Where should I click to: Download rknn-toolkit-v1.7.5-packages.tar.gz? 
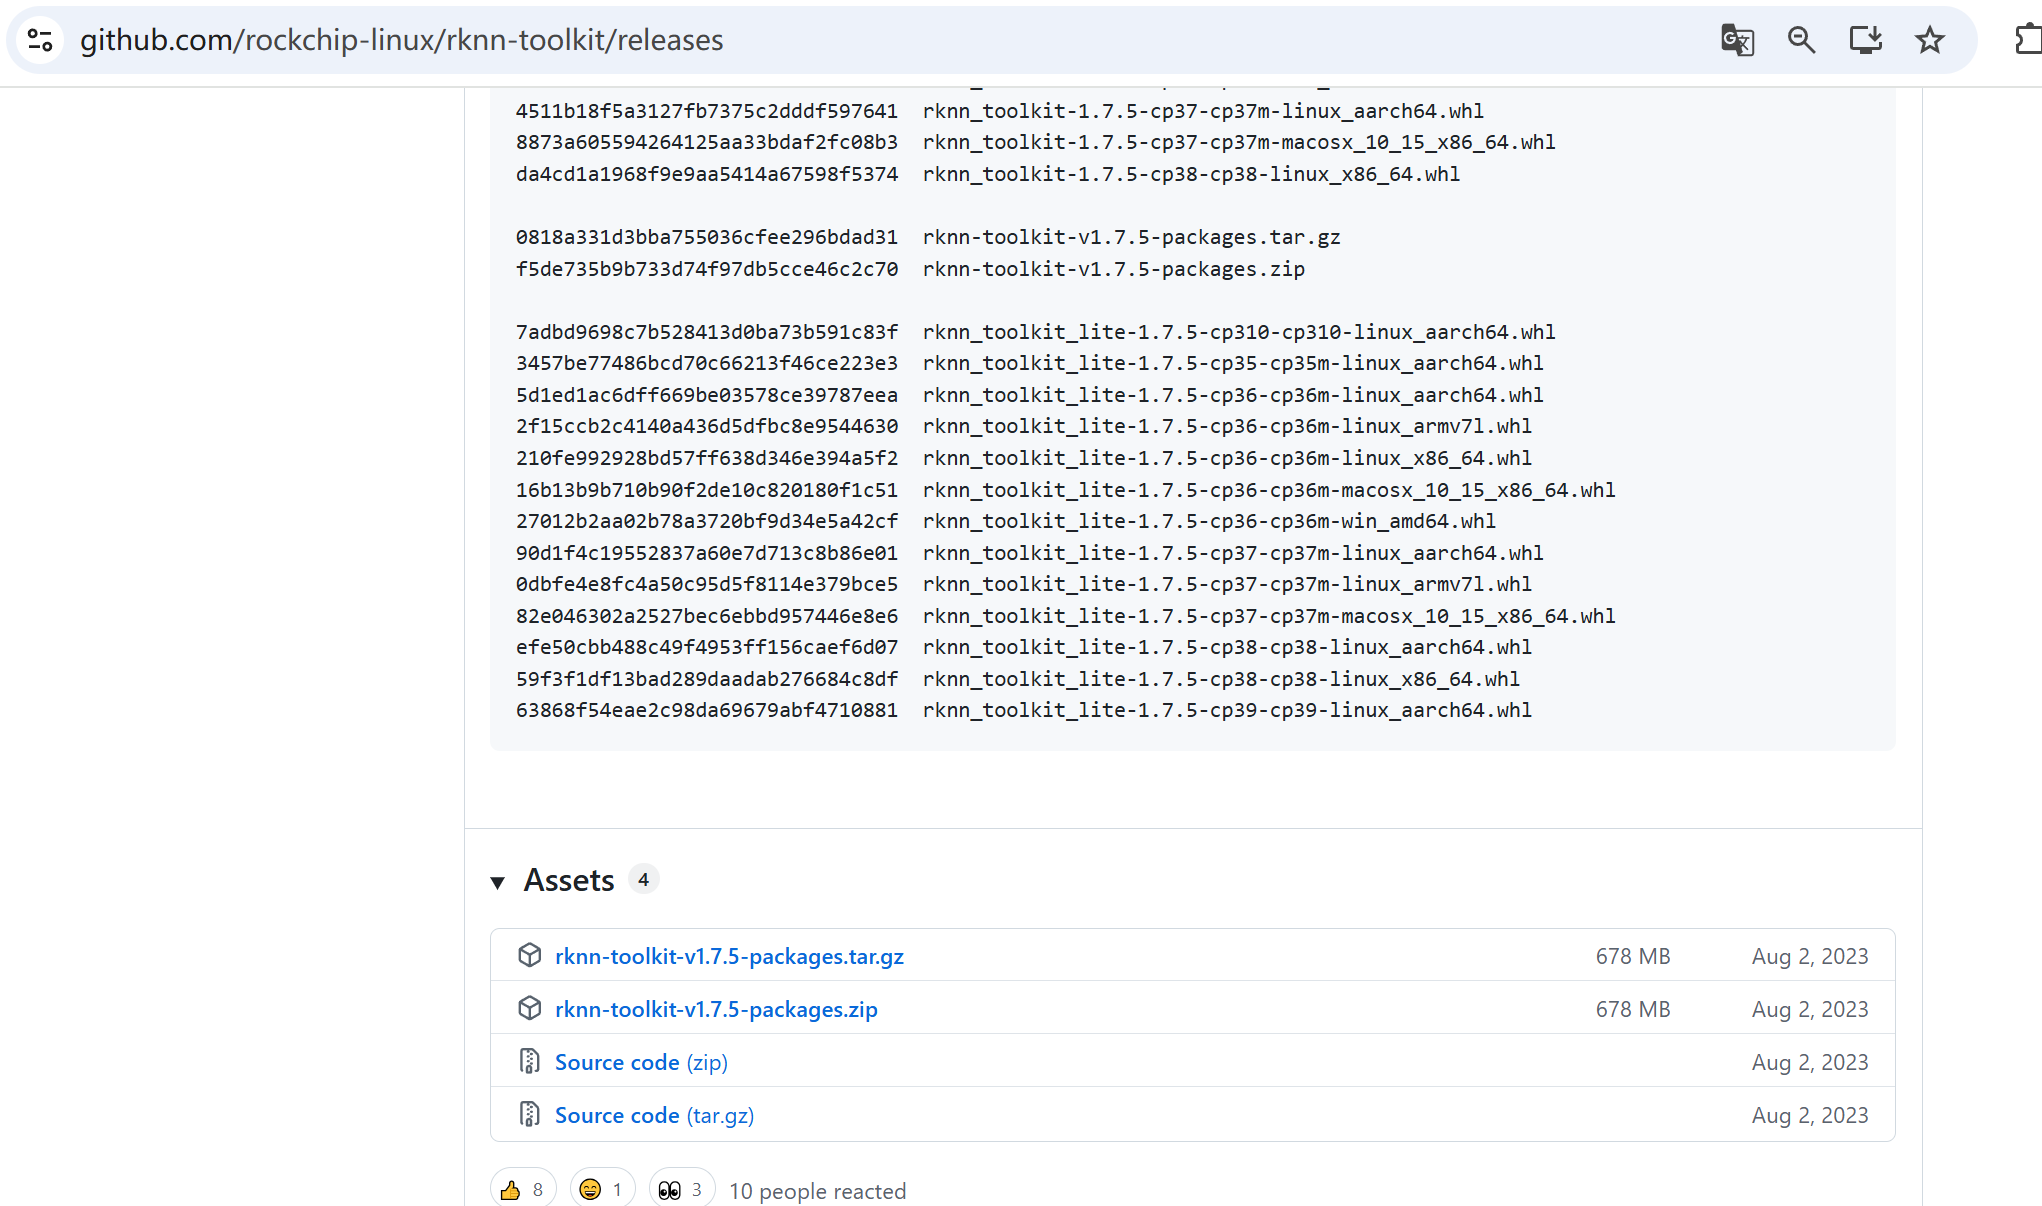(x=729, y=956)
